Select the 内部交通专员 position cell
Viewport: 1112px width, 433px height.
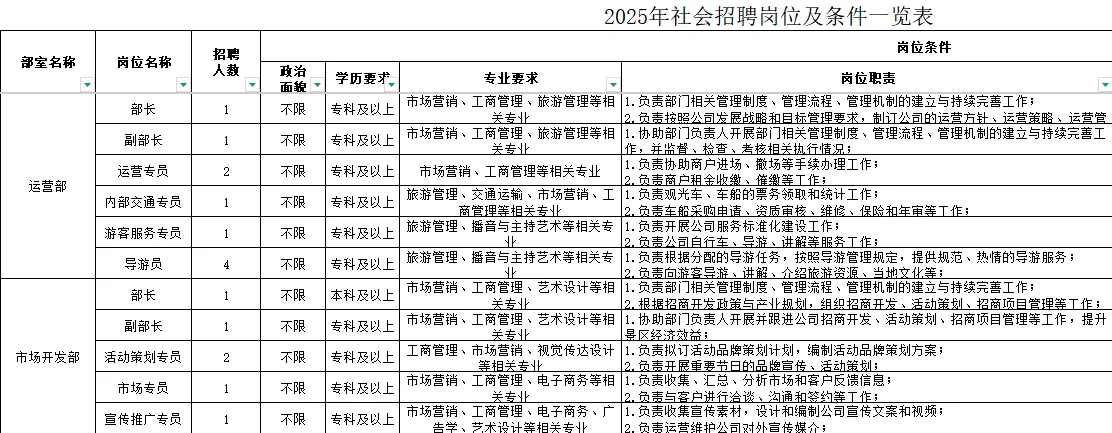[143, 202]
